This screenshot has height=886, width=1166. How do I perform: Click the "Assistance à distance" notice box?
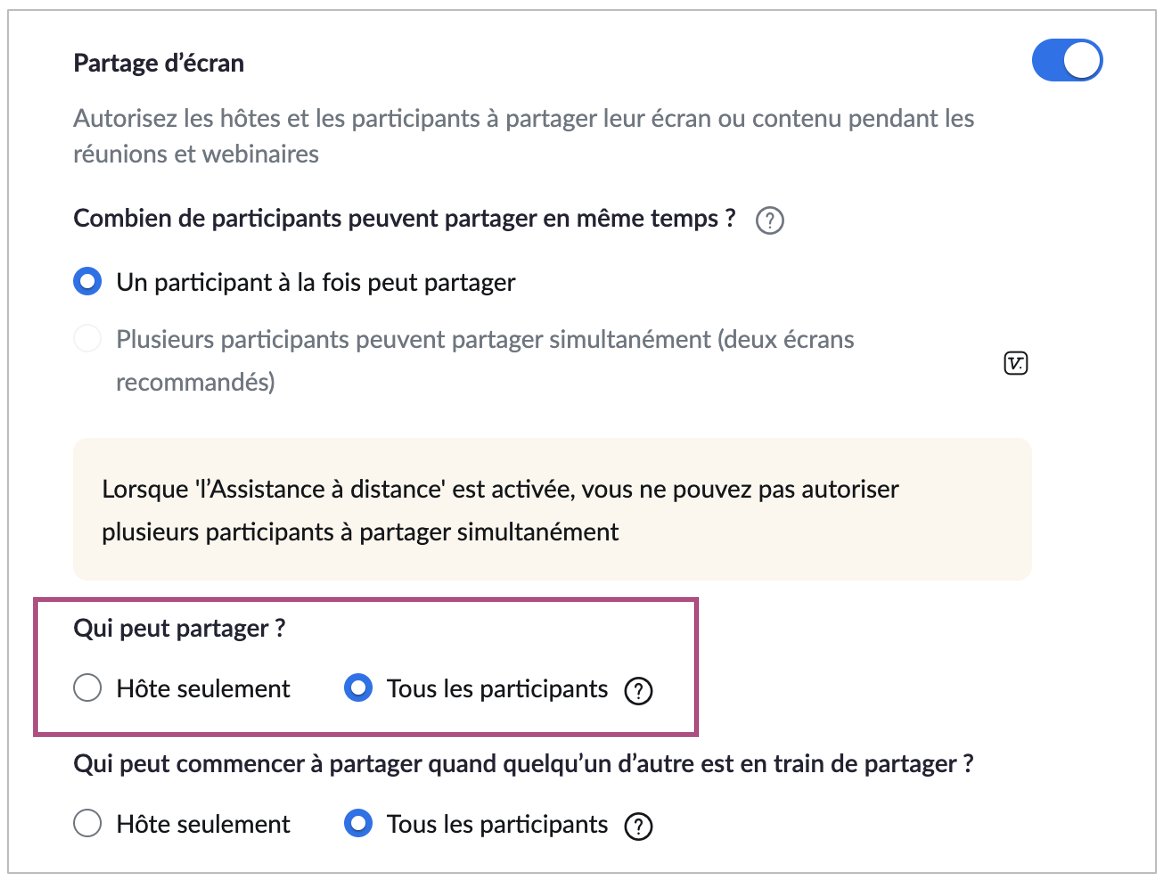551,509
